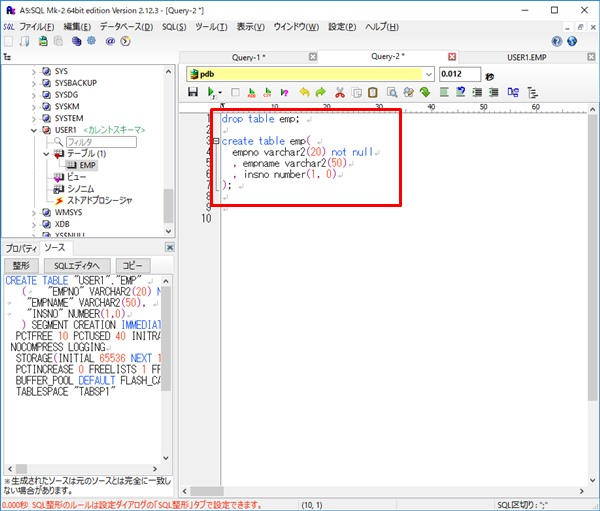Click the open file icon in main toolbar

coord(25,41)
